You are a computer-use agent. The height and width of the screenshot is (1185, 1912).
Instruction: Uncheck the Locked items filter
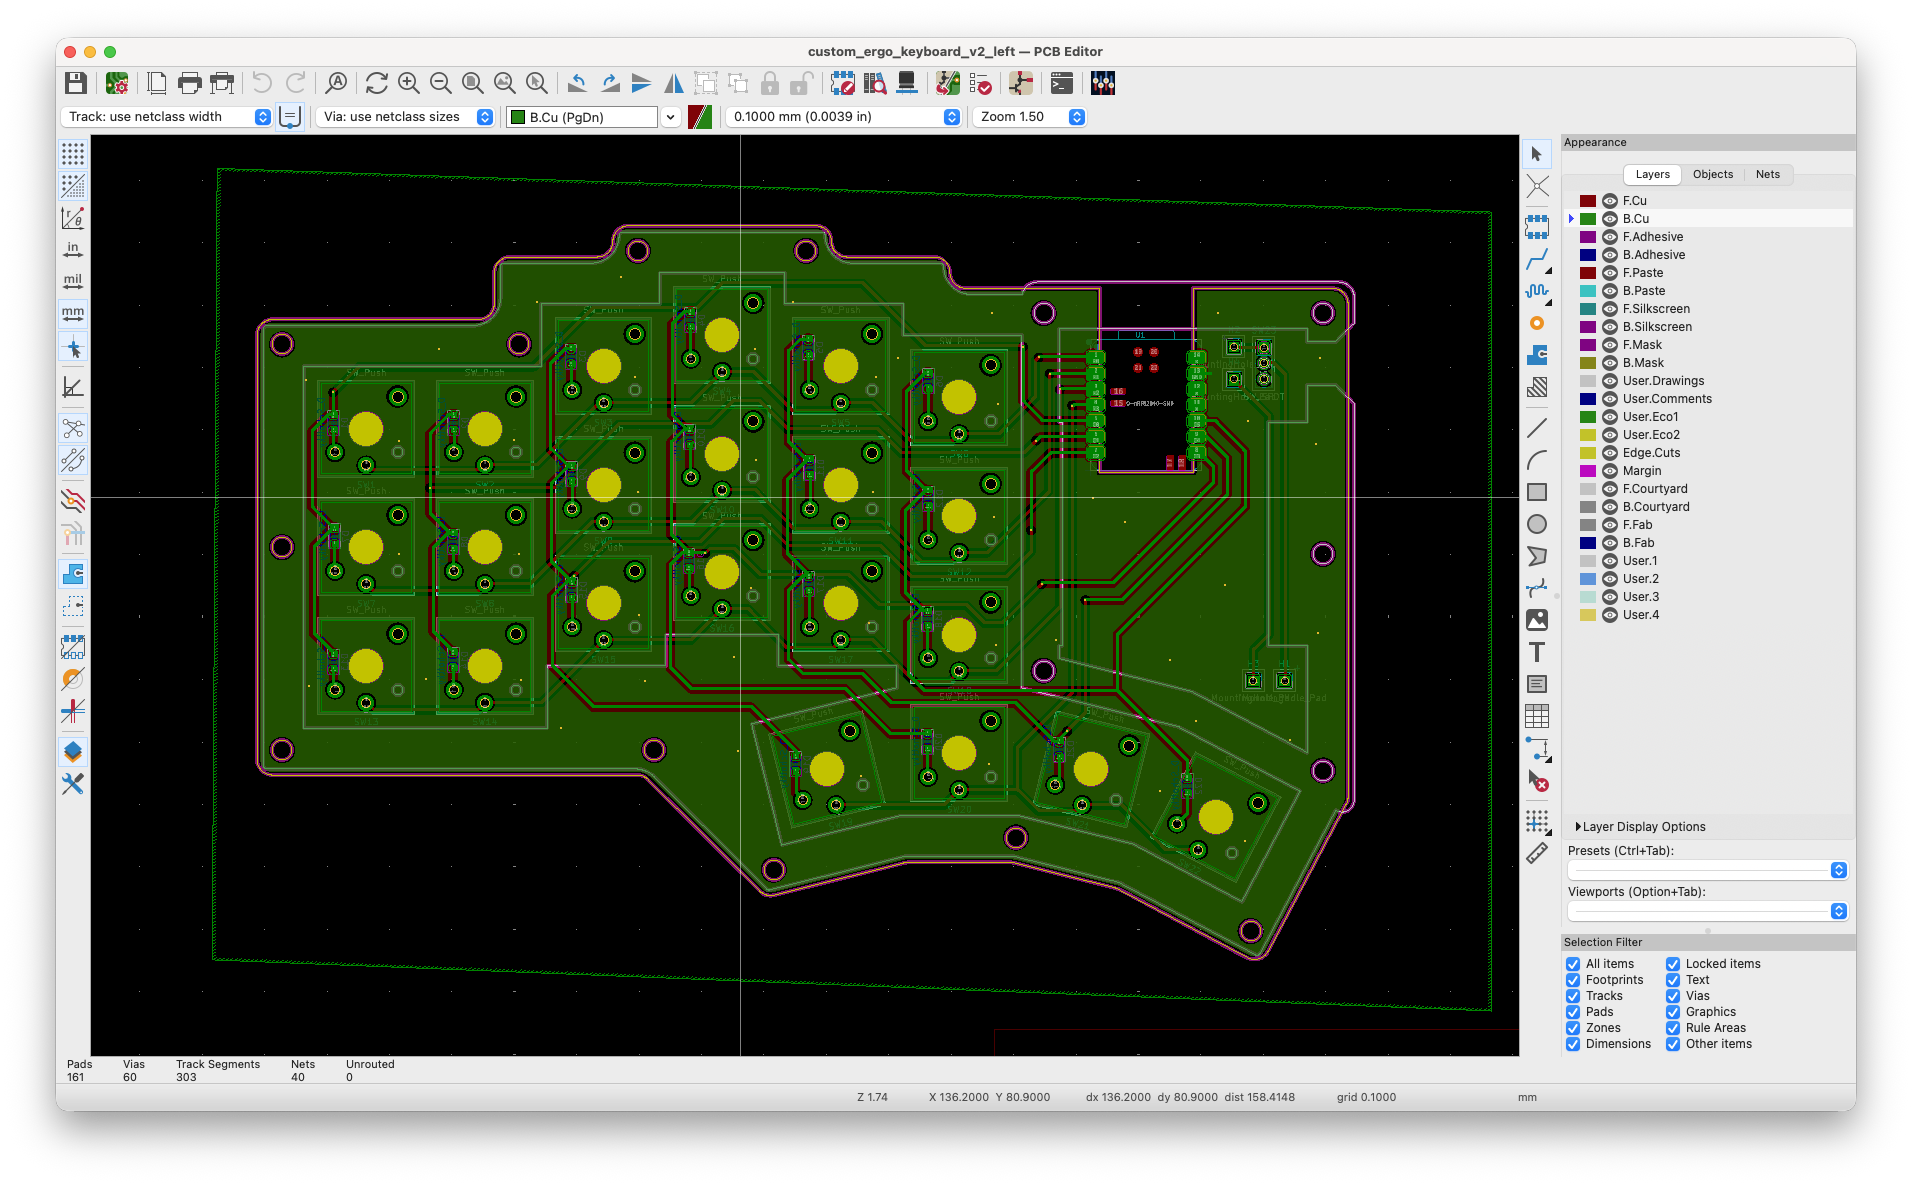1673,964
